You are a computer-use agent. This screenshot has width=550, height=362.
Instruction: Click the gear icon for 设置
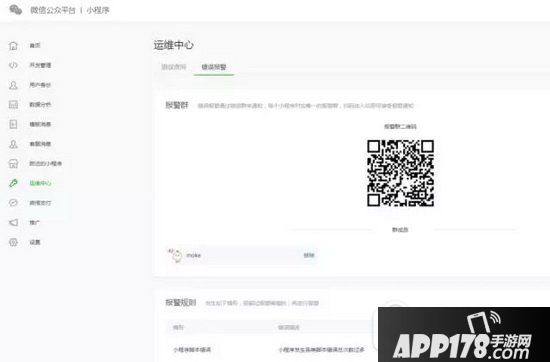coord(13,242)
